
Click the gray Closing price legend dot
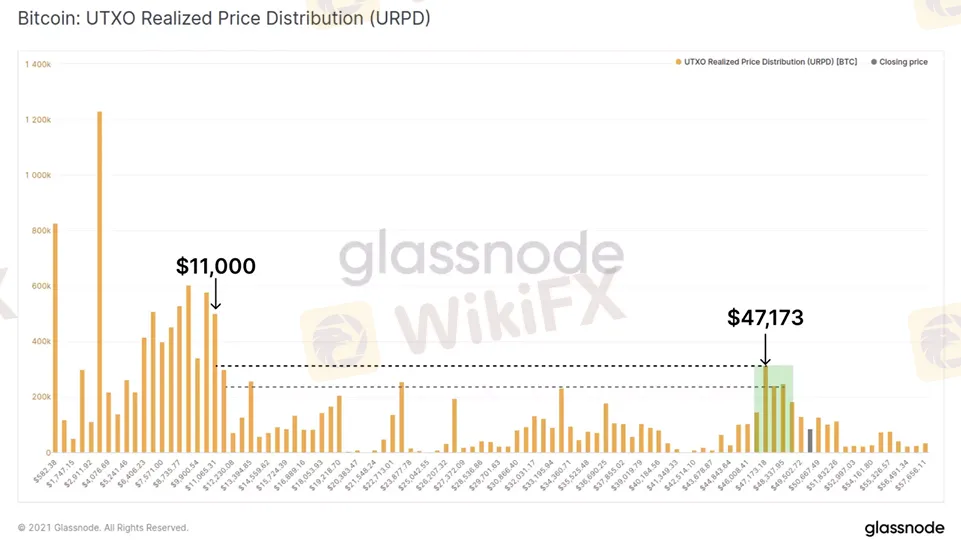click(x=874, y=62)
